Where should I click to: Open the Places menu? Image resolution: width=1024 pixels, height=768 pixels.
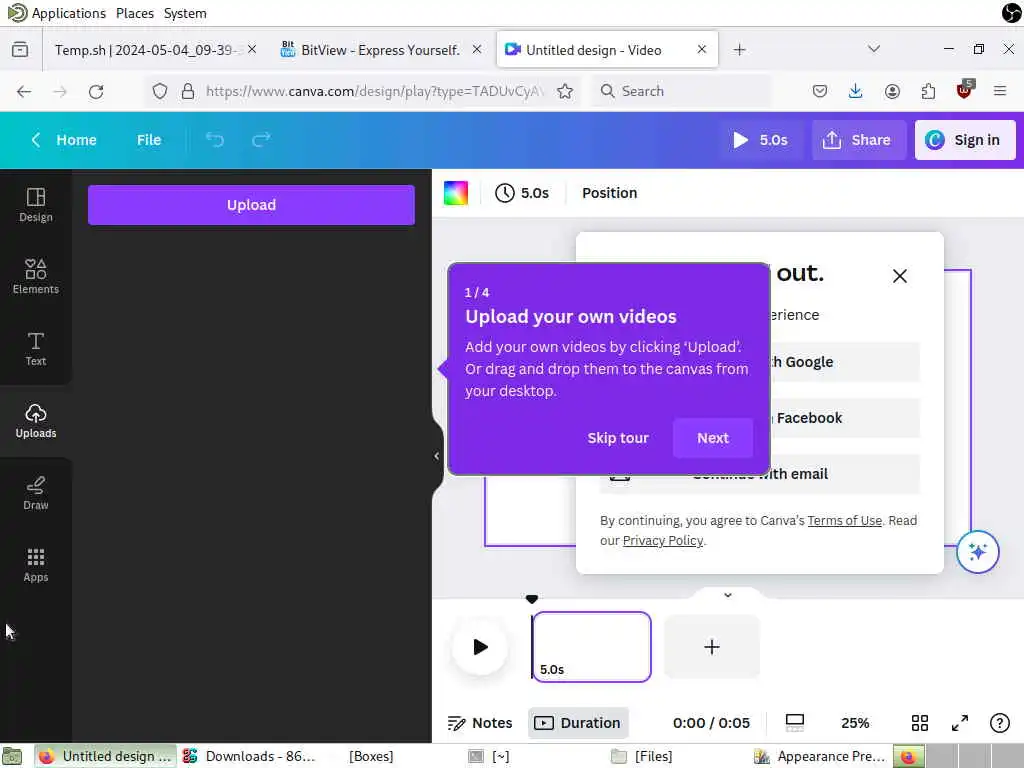(x=135, y=13)
